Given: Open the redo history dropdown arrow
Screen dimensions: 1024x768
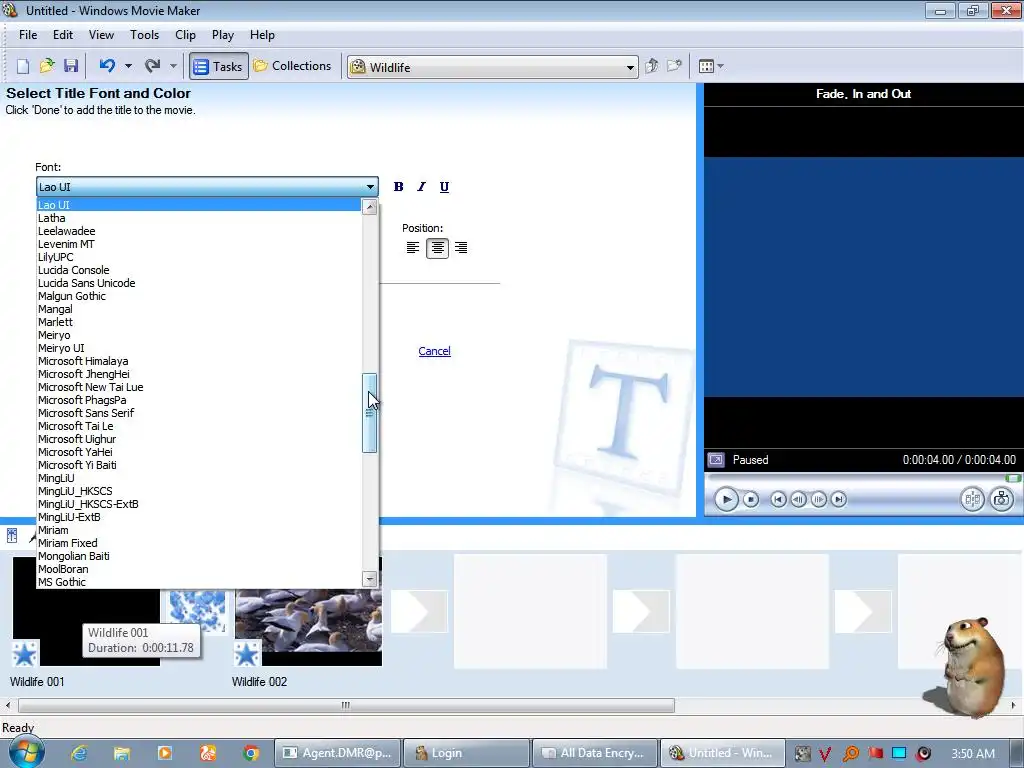Looking at the screenshot, I should pos(173,66).
